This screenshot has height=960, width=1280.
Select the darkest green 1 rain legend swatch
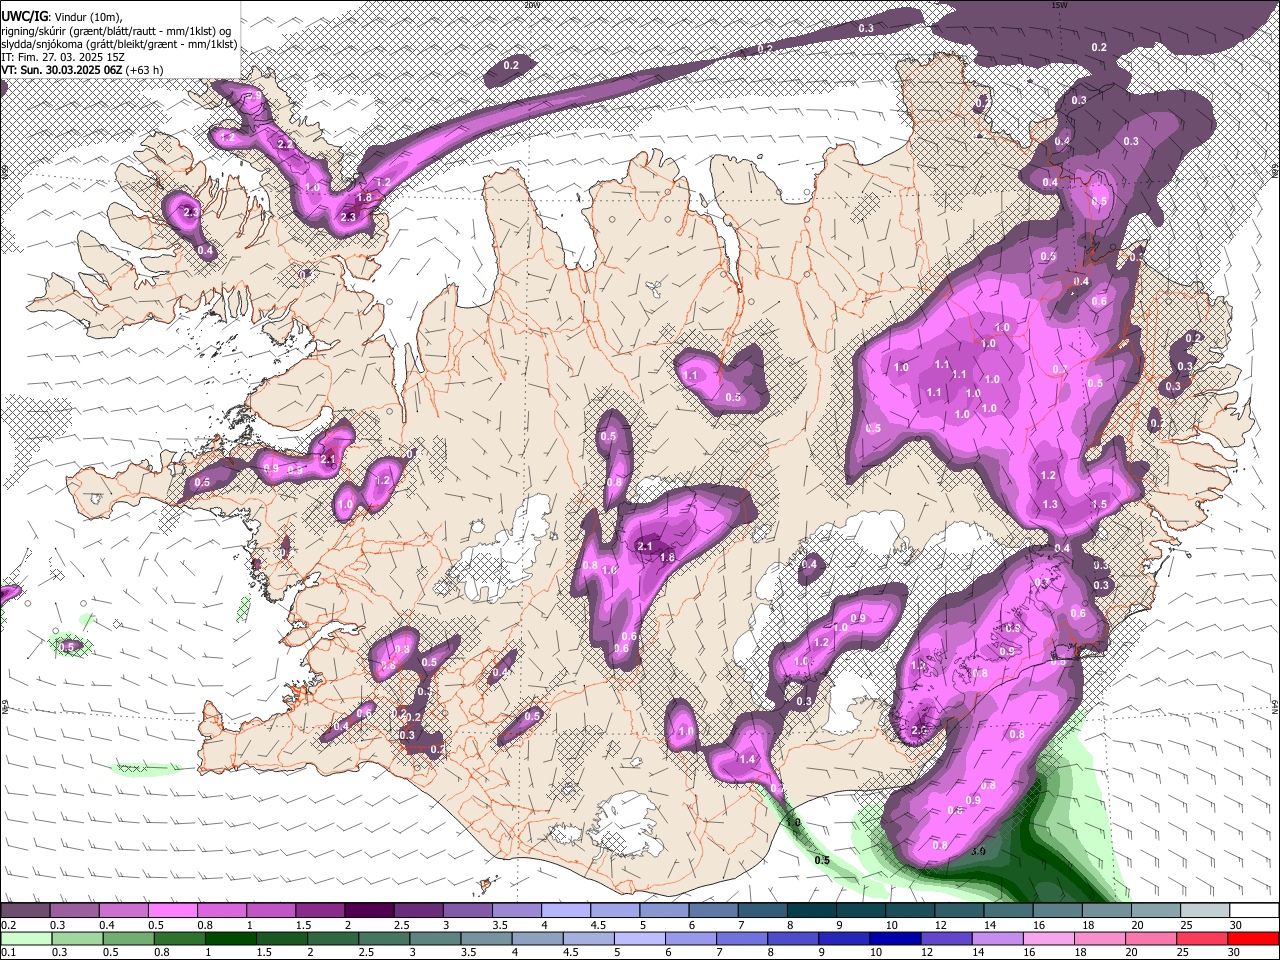pos(230,938)
